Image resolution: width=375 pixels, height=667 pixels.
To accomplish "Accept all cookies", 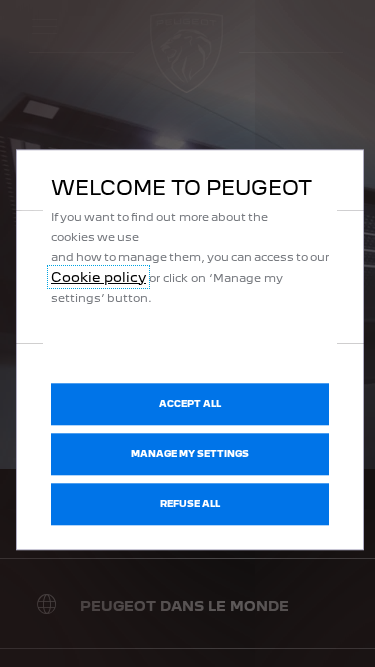I will tap(190, 404).
